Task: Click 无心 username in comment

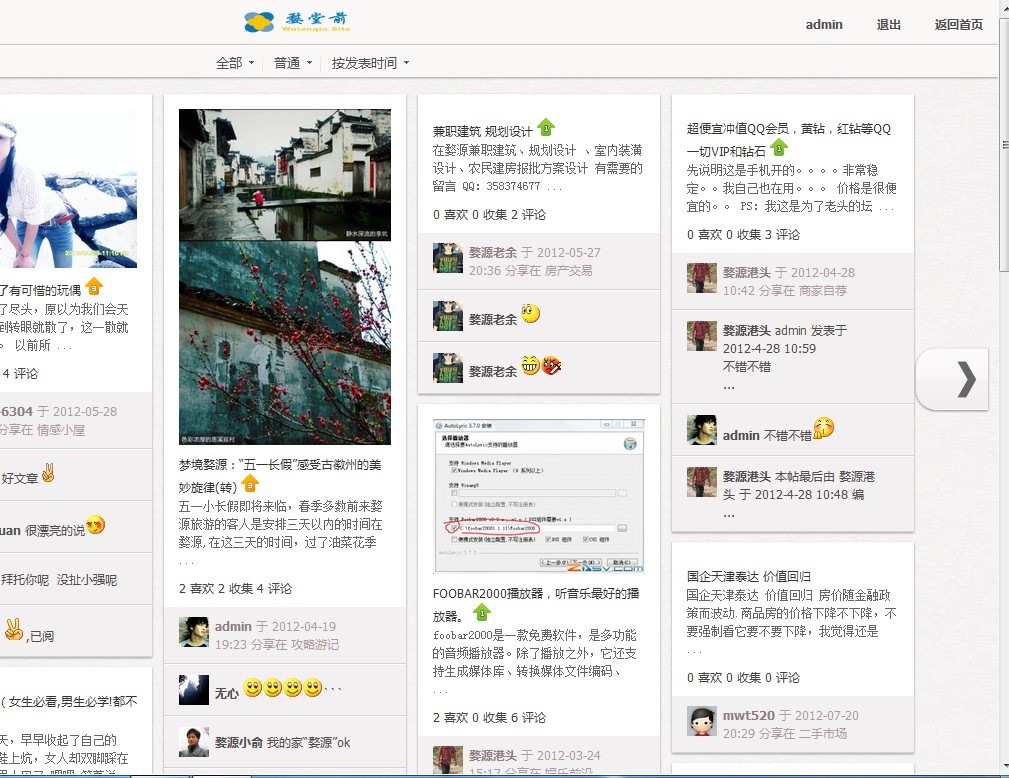Action: pyautogui.click(x=227, y=694)
